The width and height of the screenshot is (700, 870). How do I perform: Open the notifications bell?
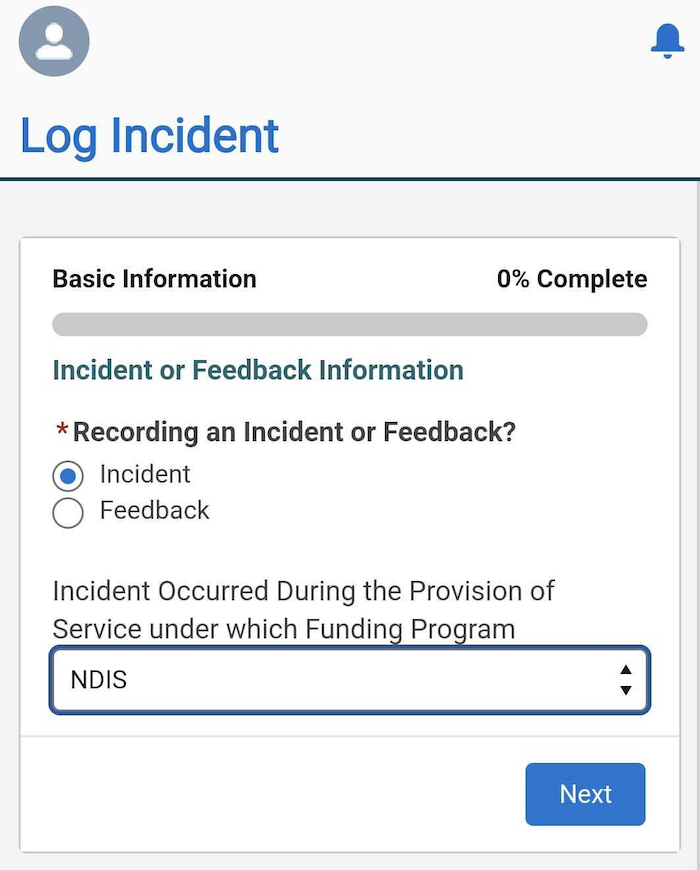point(667,41)
